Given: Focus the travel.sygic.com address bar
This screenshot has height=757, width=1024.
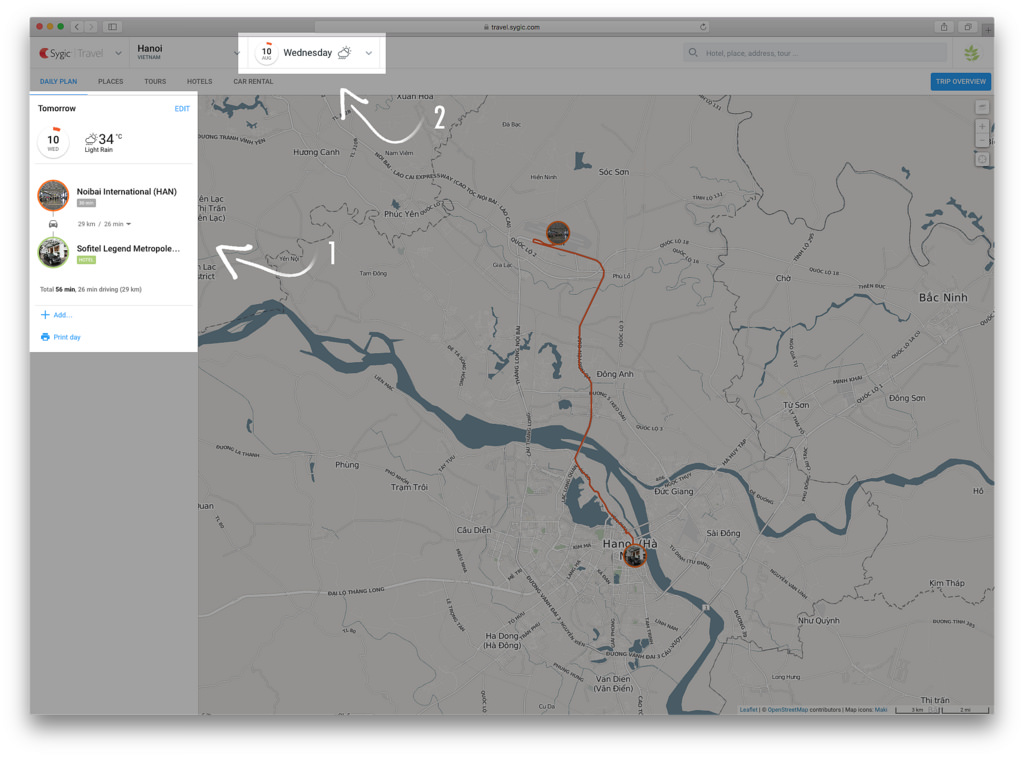Looking at the screenshot, I should (511, 27).
